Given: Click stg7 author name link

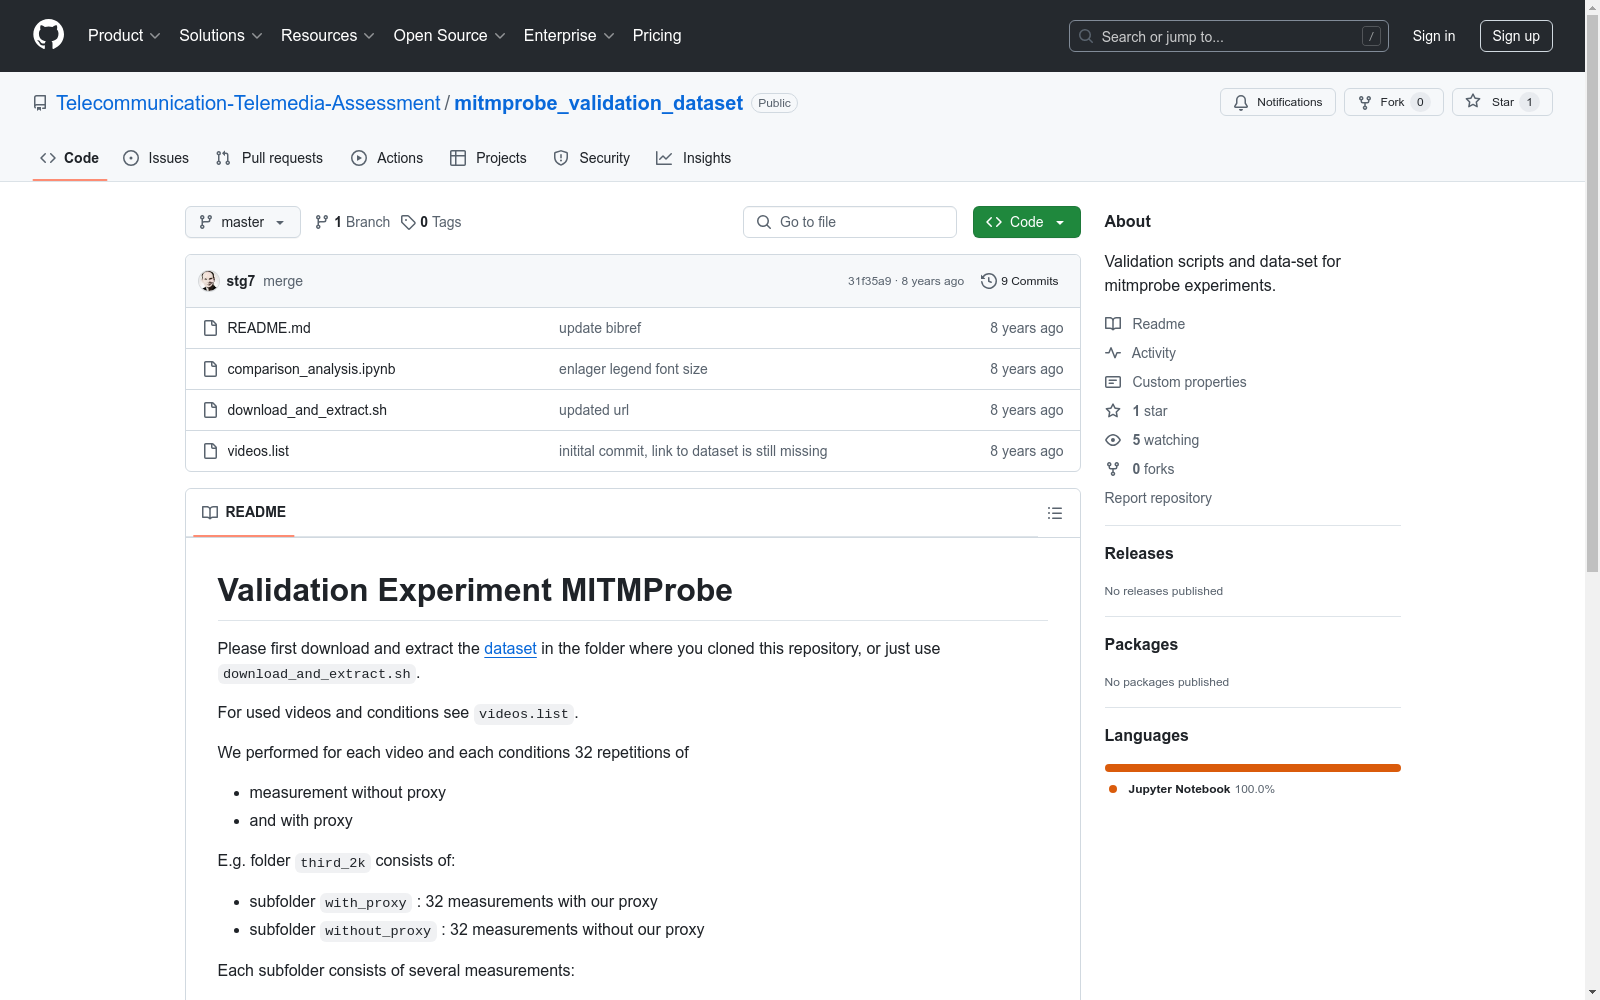Looking at the screenshot, I should click(241, 281).
